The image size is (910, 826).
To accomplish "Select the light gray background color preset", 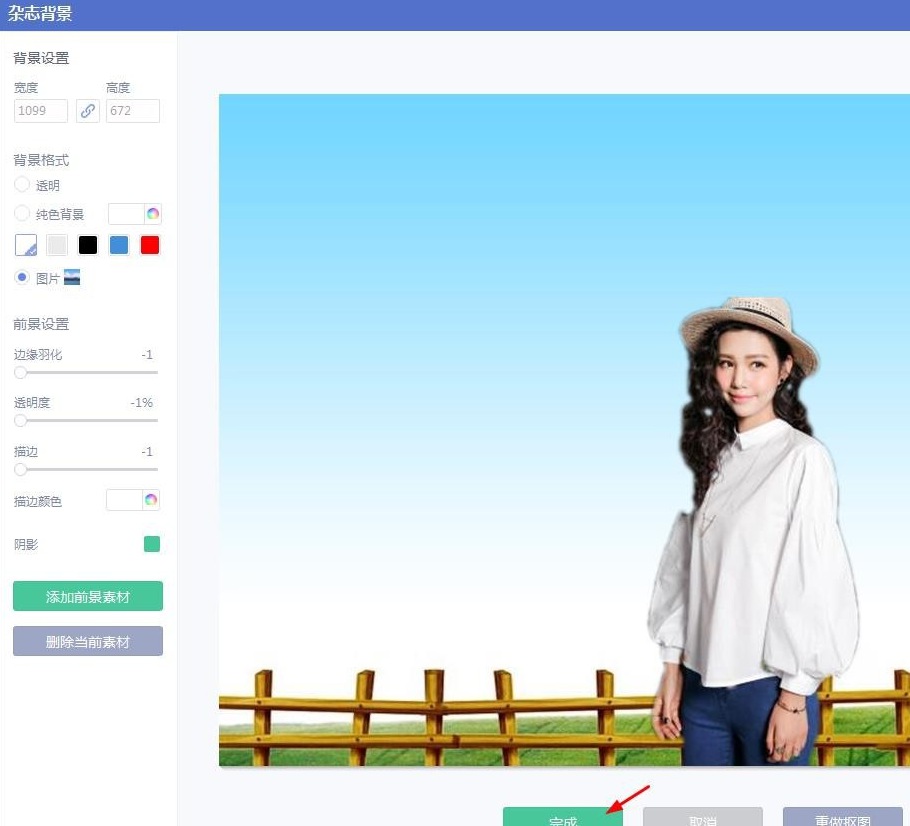I will [56, 245].
